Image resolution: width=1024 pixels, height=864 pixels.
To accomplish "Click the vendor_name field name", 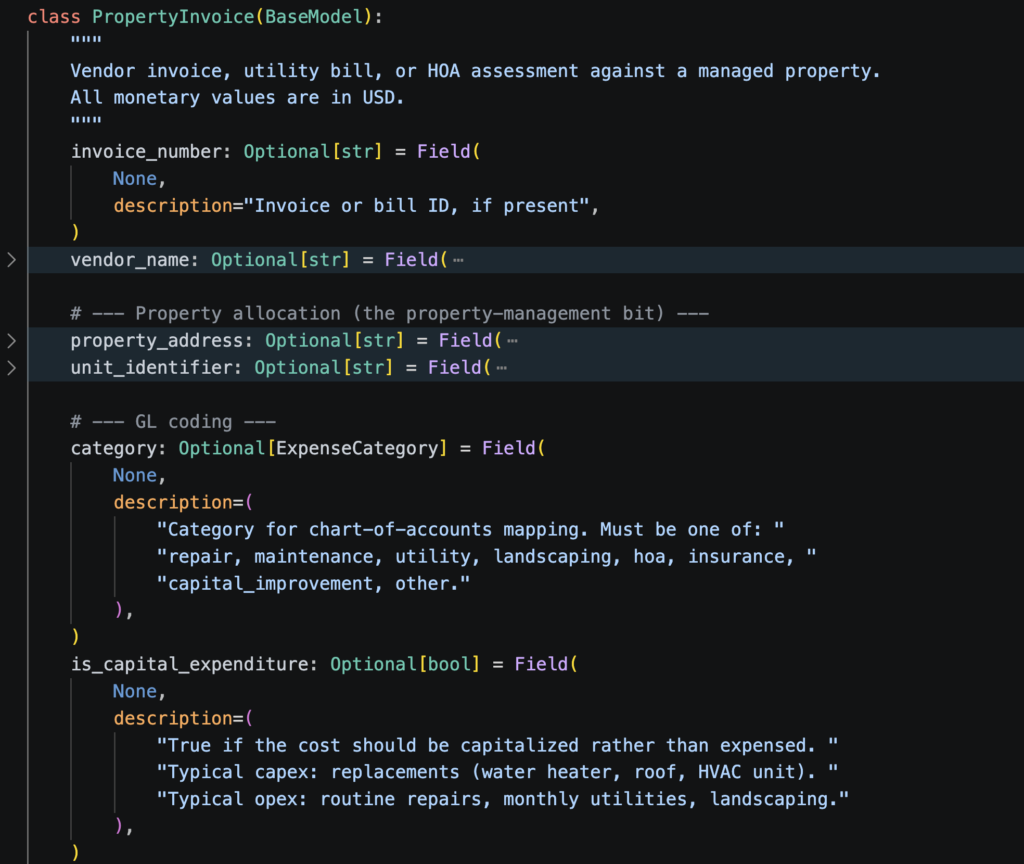I will click(129, 260).
